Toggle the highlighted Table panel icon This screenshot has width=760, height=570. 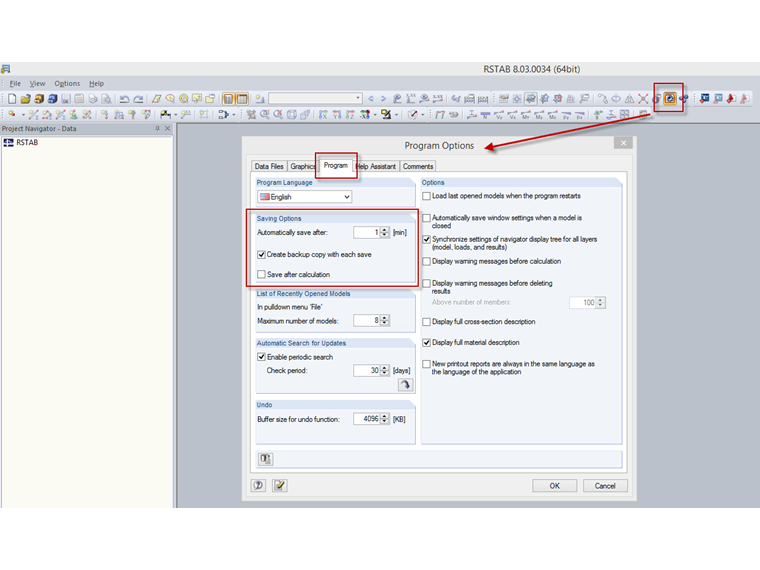(242, 99)
